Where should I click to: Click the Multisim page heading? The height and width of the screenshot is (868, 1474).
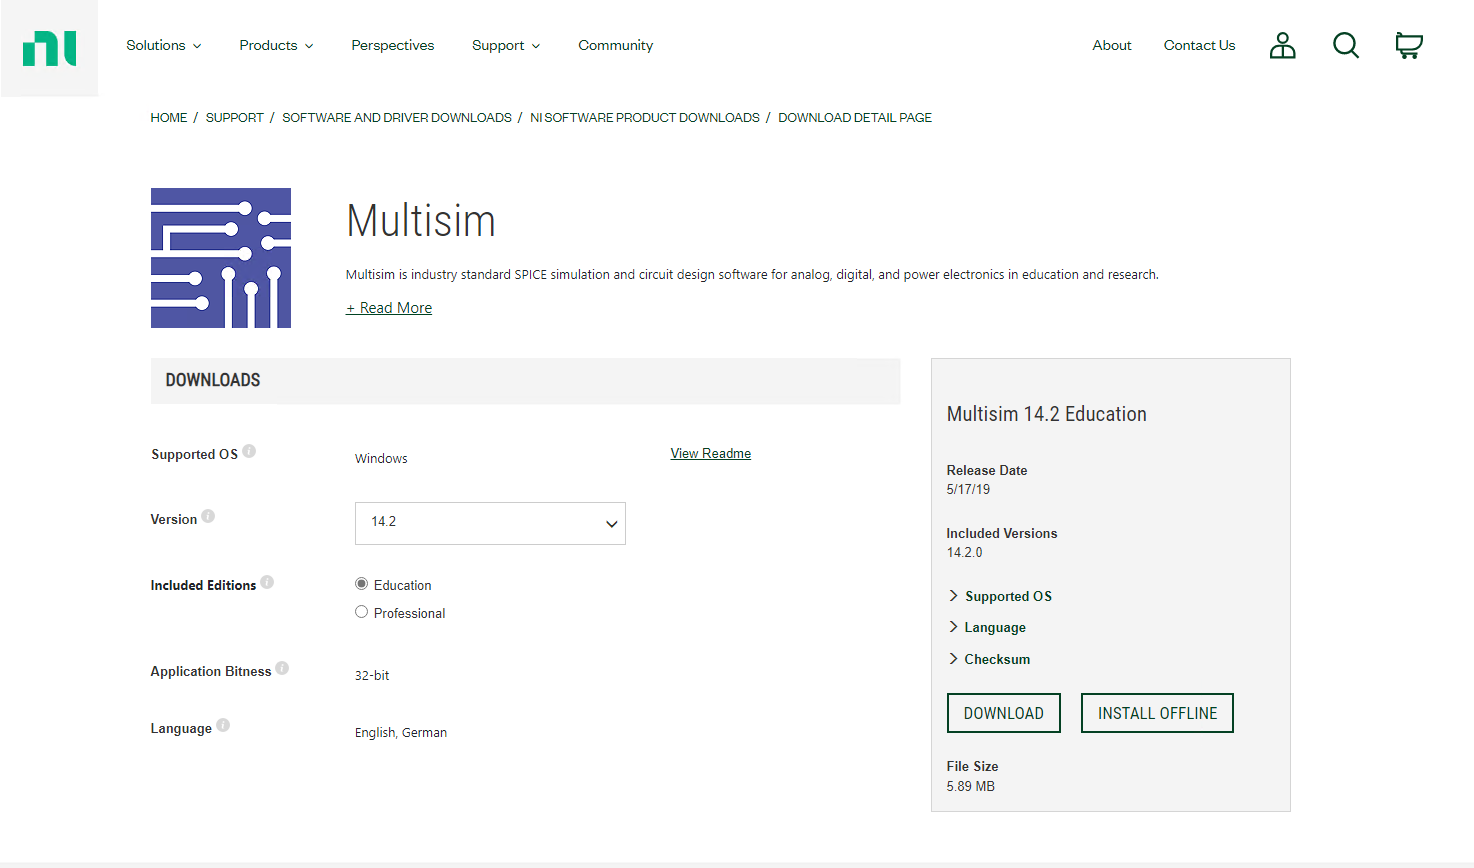421,221
